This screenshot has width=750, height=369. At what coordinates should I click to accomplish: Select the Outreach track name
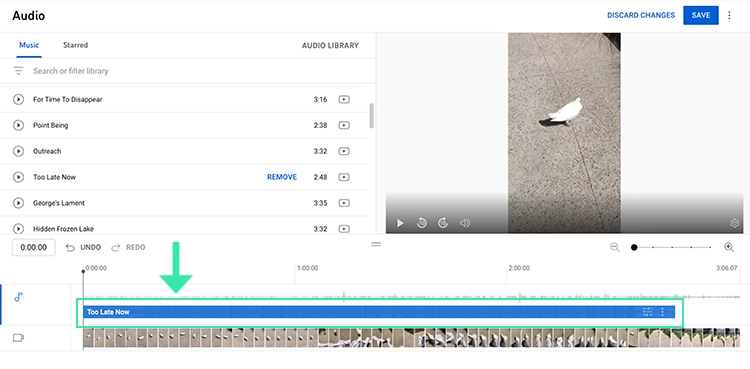47,151
